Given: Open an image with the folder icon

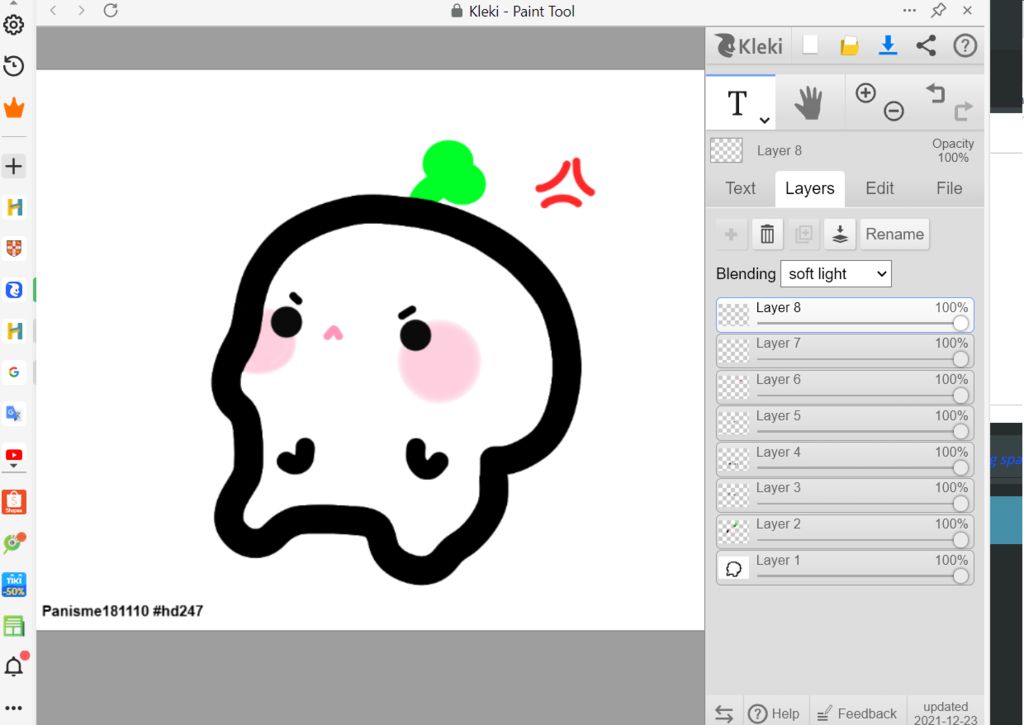Looking at the screenshot, I should click(x=849, y=46).
